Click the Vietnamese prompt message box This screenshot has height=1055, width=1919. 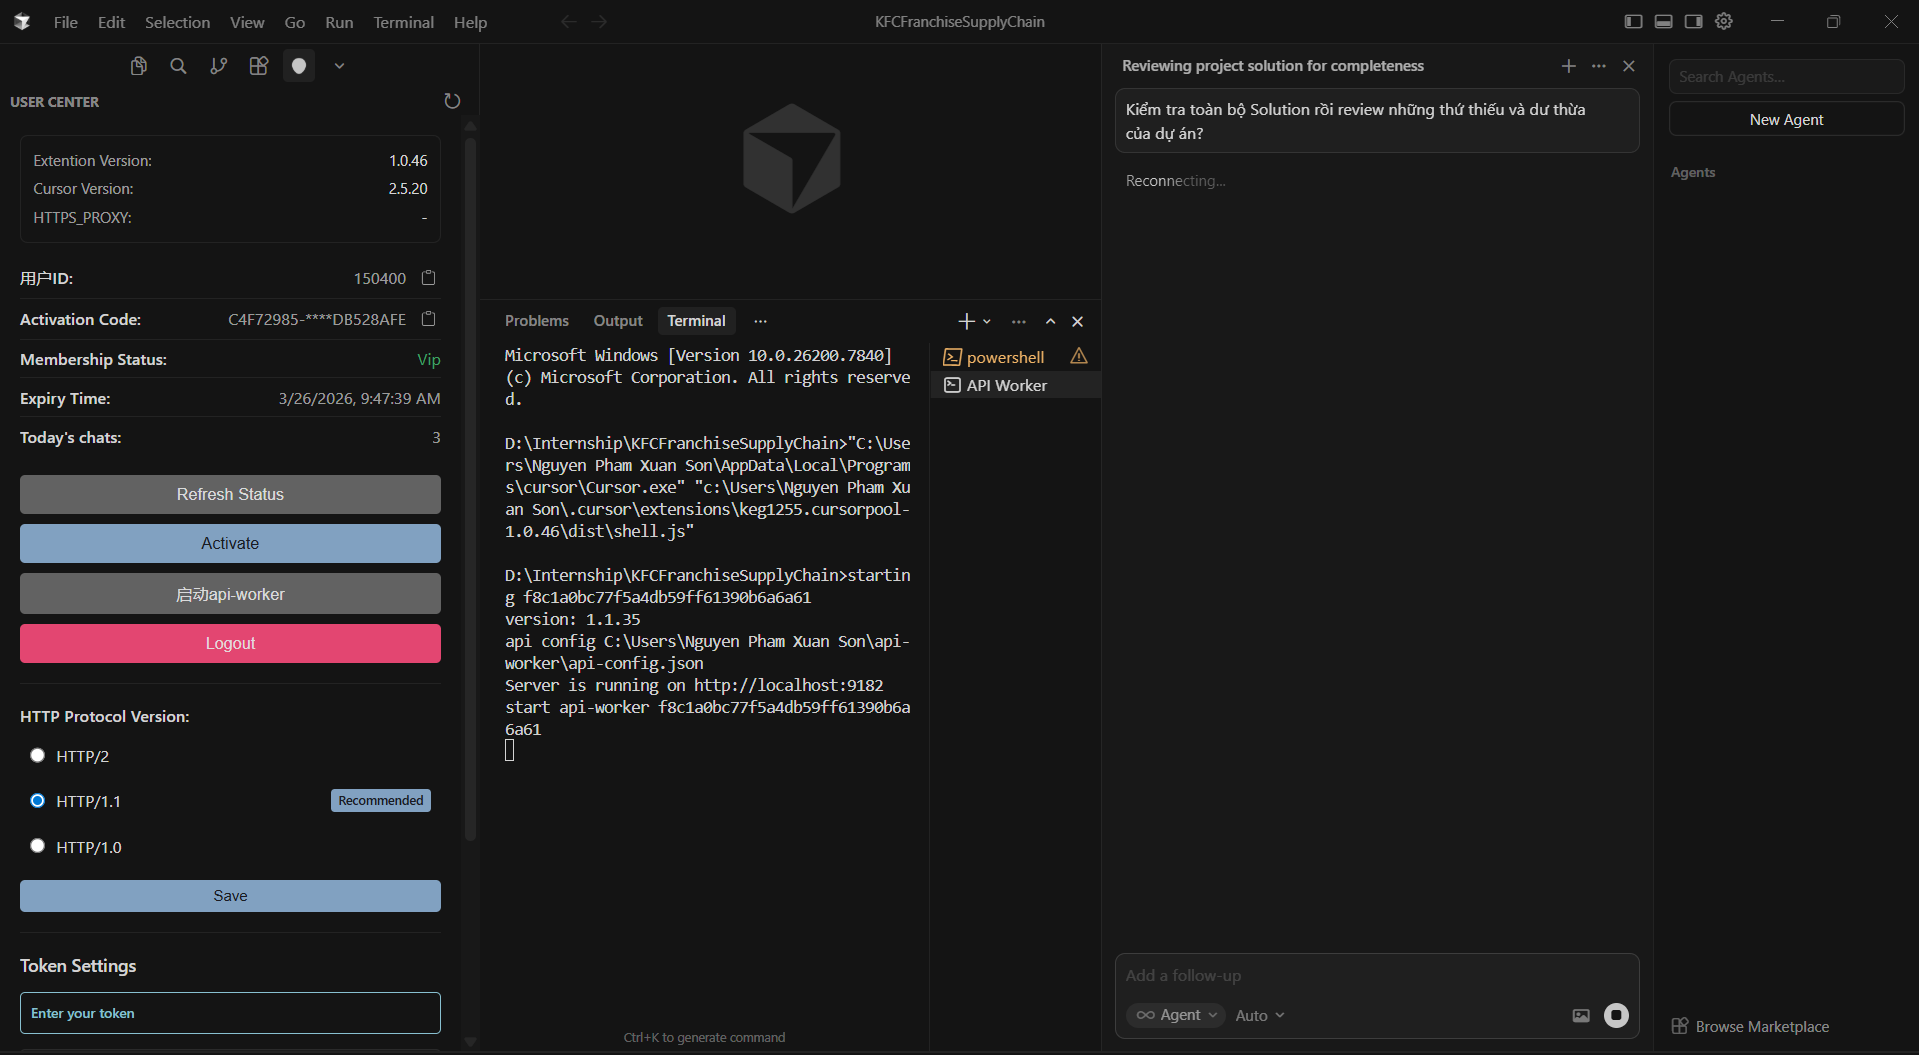(x=1377, y=121)
